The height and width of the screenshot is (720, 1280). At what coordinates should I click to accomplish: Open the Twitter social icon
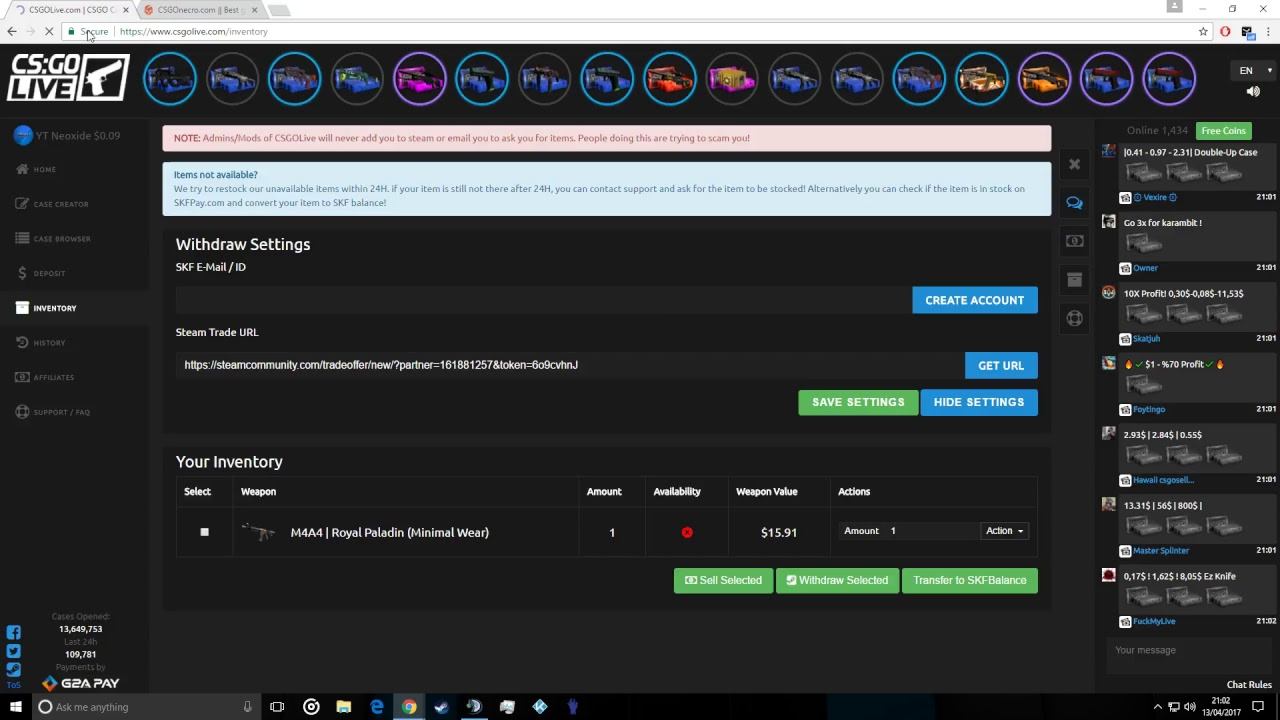pyautogui.click(x=14, y=651)
